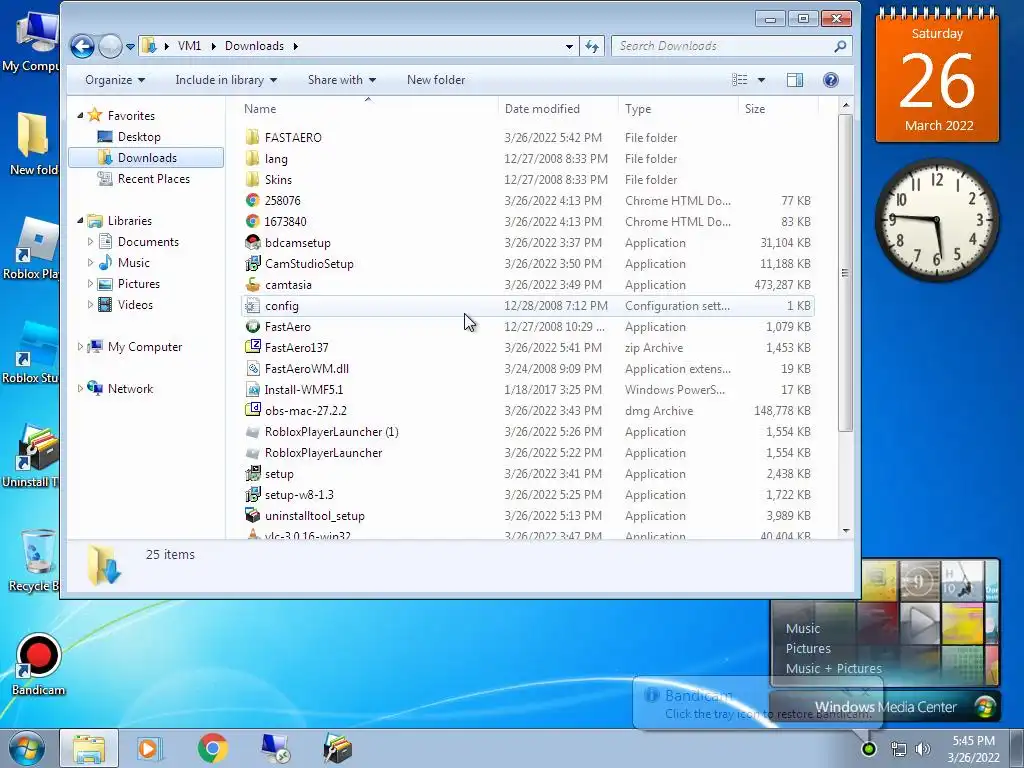Select Desktop under Favorites
The width and height of the screenshot is (1024, 768).
138,136
